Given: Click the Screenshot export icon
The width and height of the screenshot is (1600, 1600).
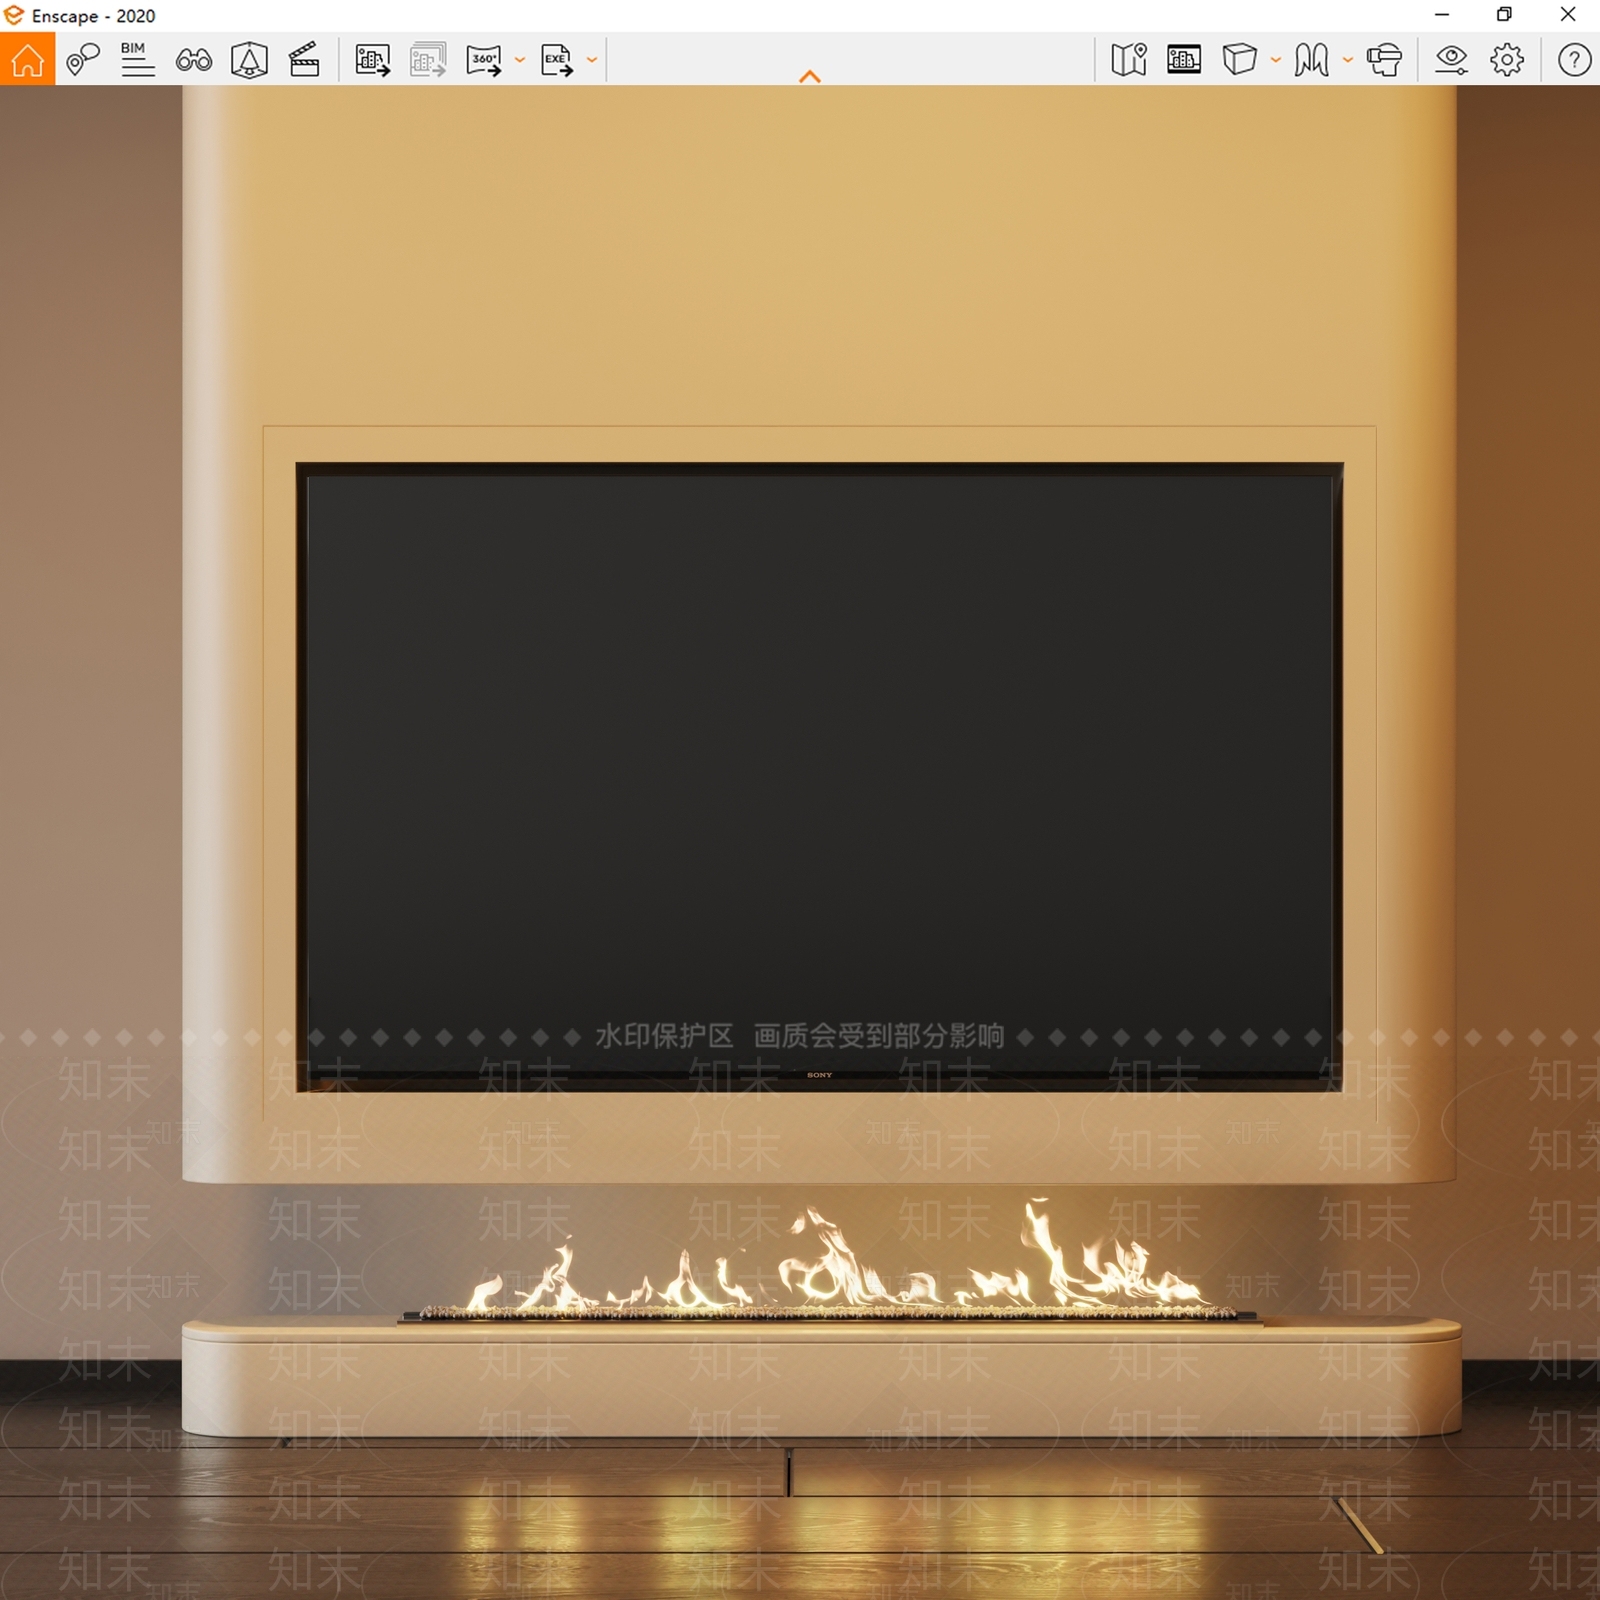Looking at the screenshot, I should click(372, 60).
